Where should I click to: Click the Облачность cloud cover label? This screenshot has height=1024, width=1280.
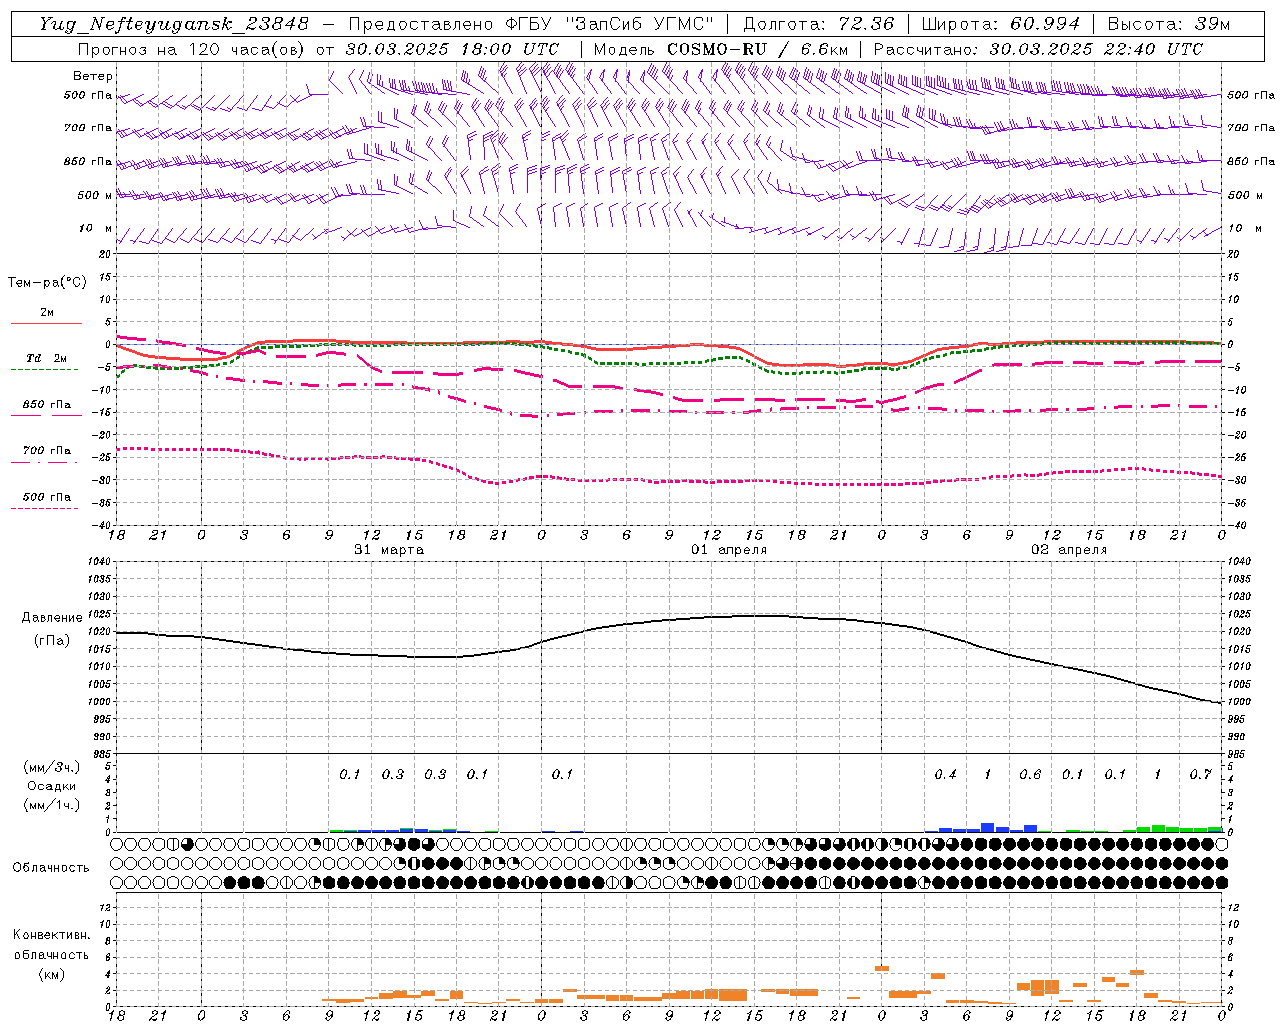[51, 868]
